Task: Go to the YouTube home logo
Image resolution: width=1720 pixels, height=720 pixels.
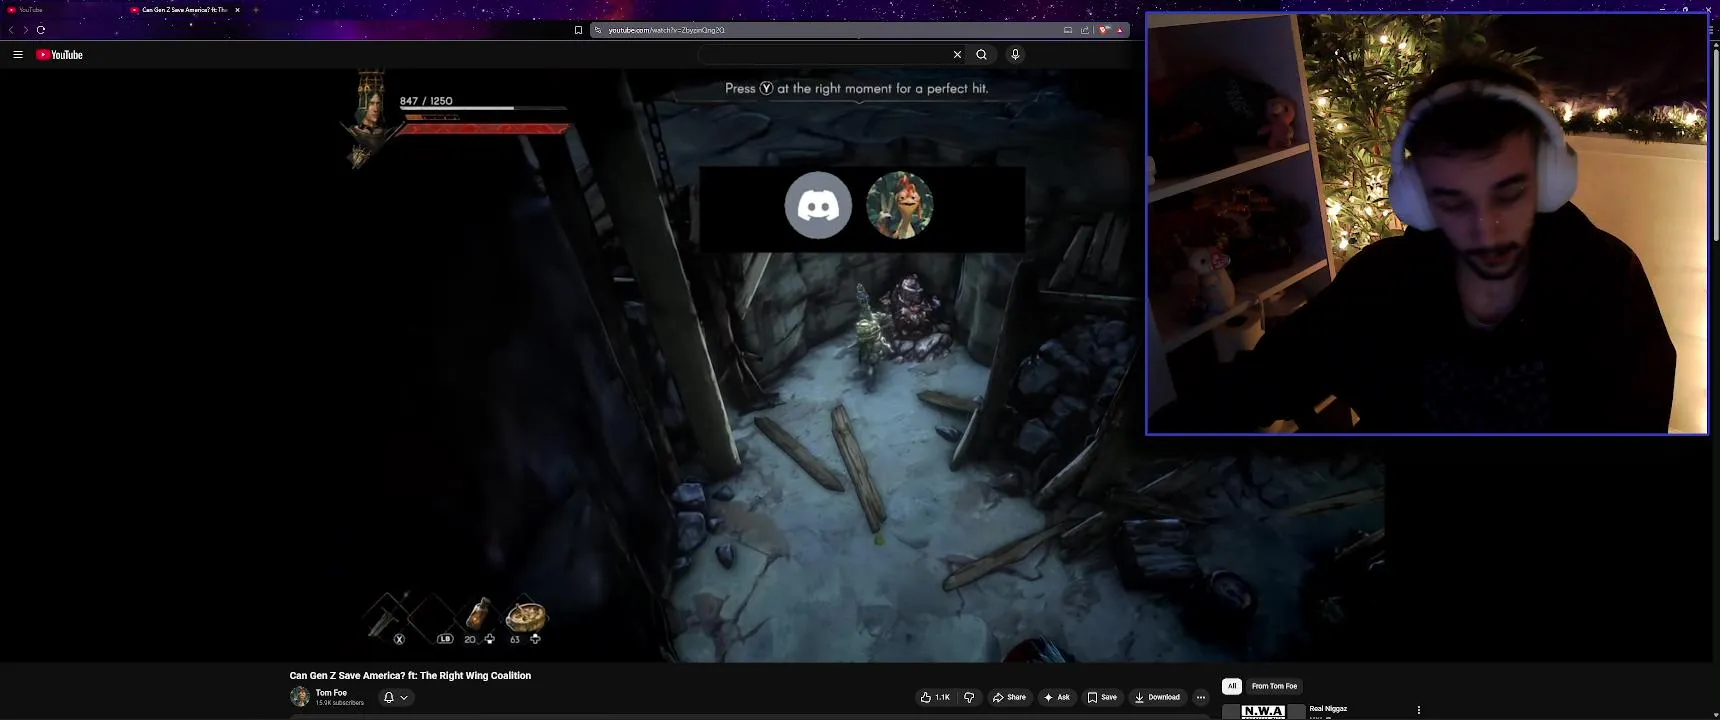Action: (x=60, y=55)
